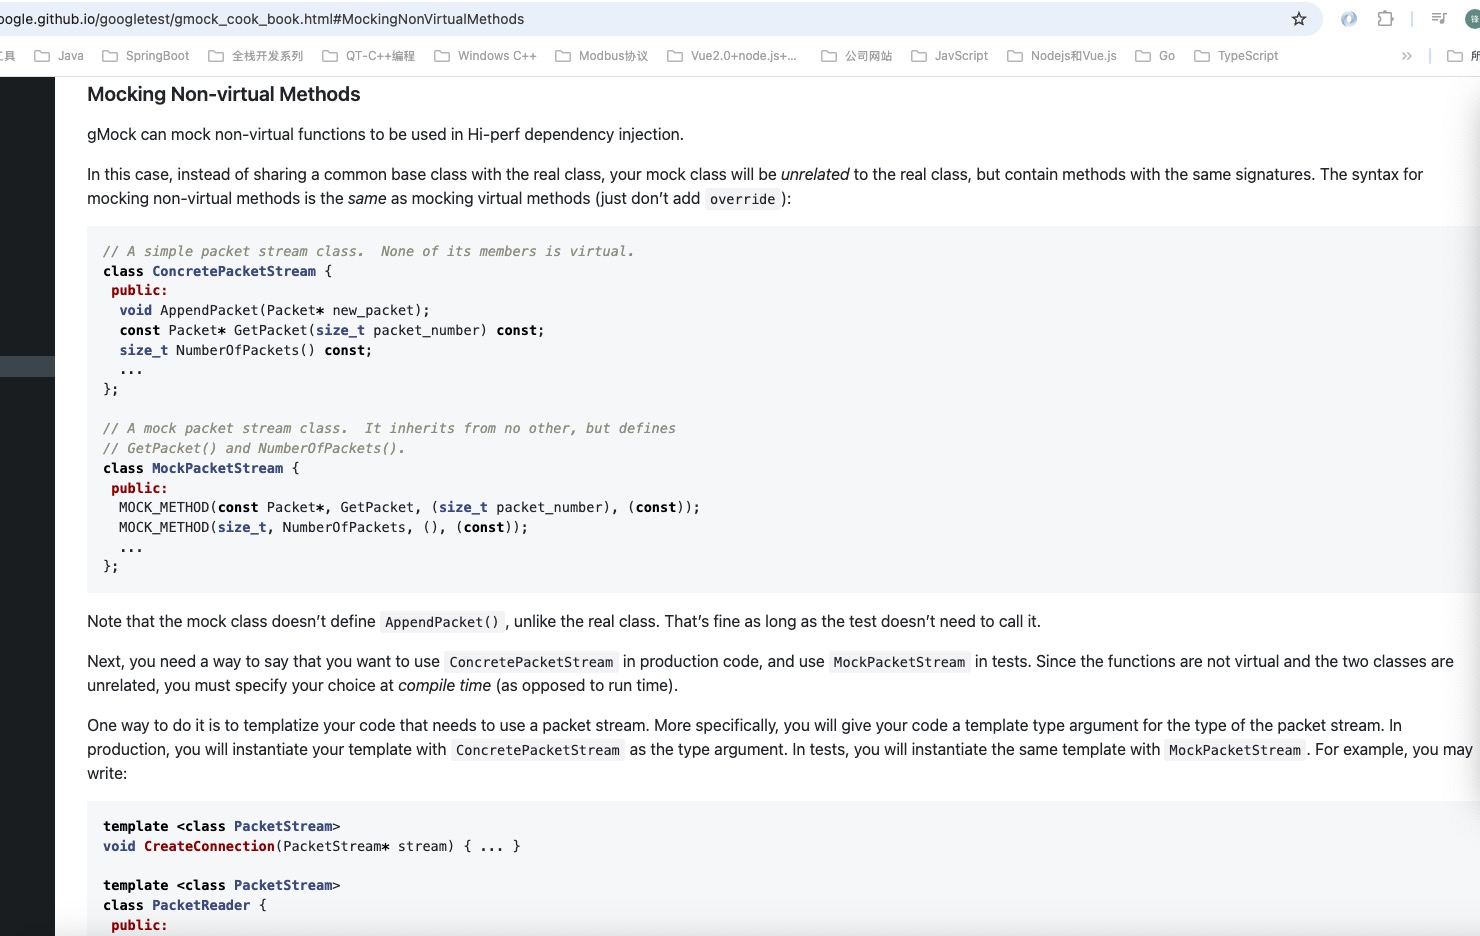
Task: Click the sentence starting 'gMock can mock non-virtual'
Action: (x=385, y=135)
